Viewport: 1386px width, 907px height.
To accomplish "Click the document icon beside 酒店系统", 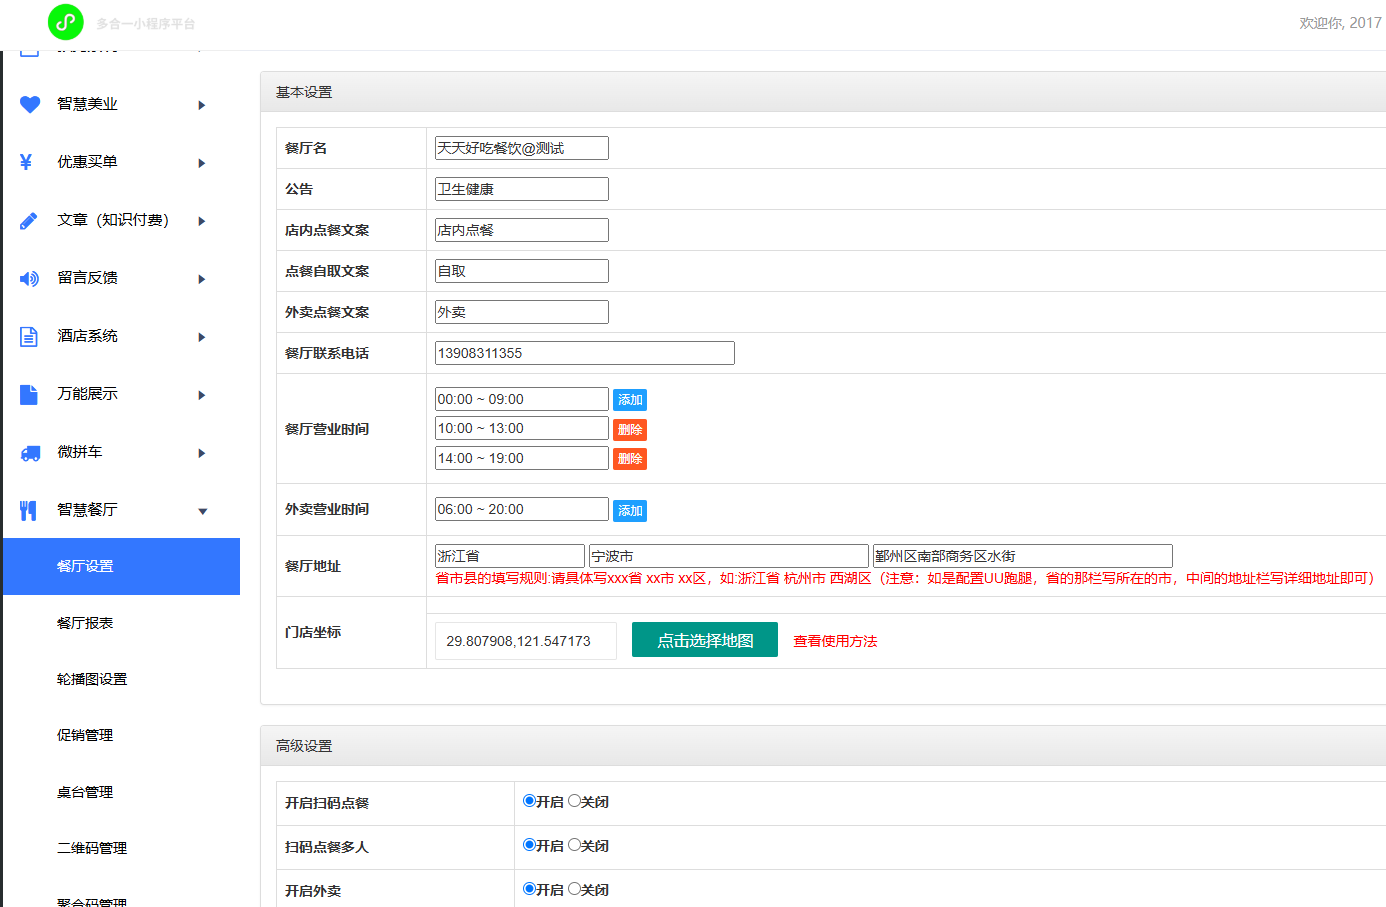I will (29, 336).
